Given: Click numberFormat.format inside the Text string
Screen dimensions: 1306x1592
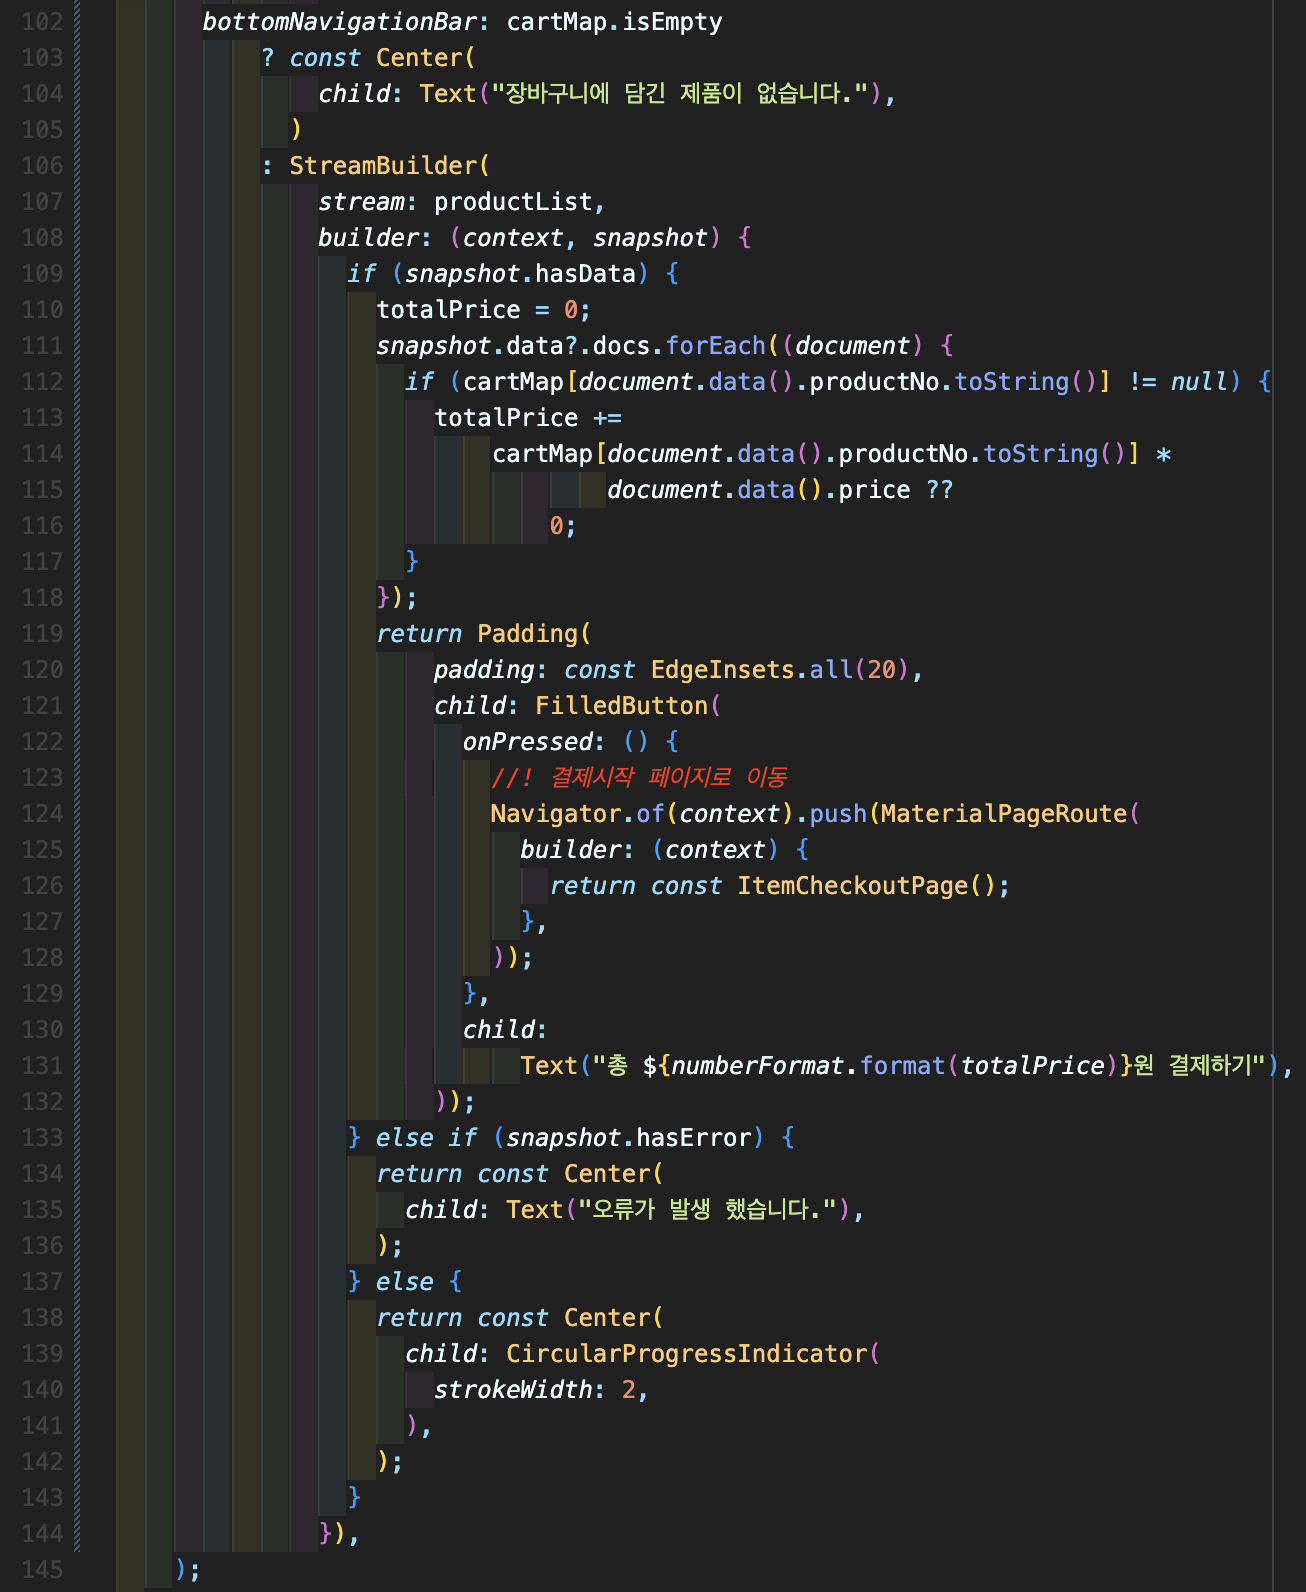Looking at the screenshot, I should pos(808,1066).
